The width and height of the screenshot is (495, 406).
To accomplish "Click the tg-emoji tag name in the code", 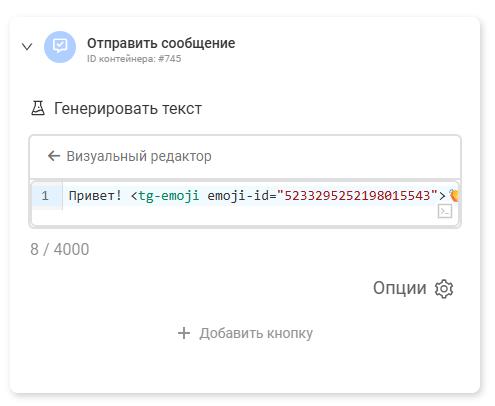I will point(169,196).
